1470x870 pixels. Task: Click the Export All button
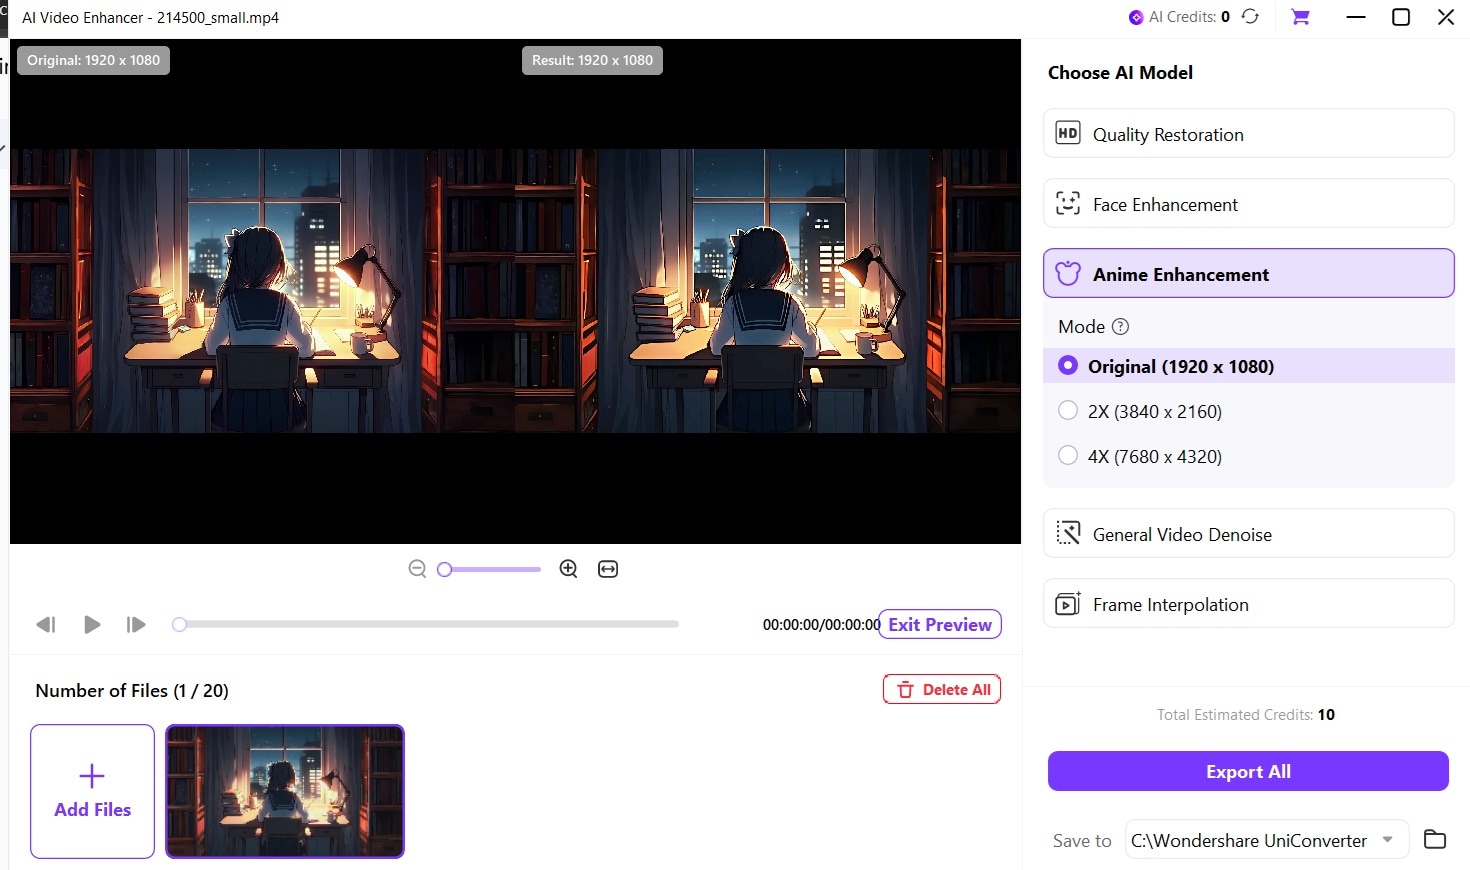[1248, 771]
